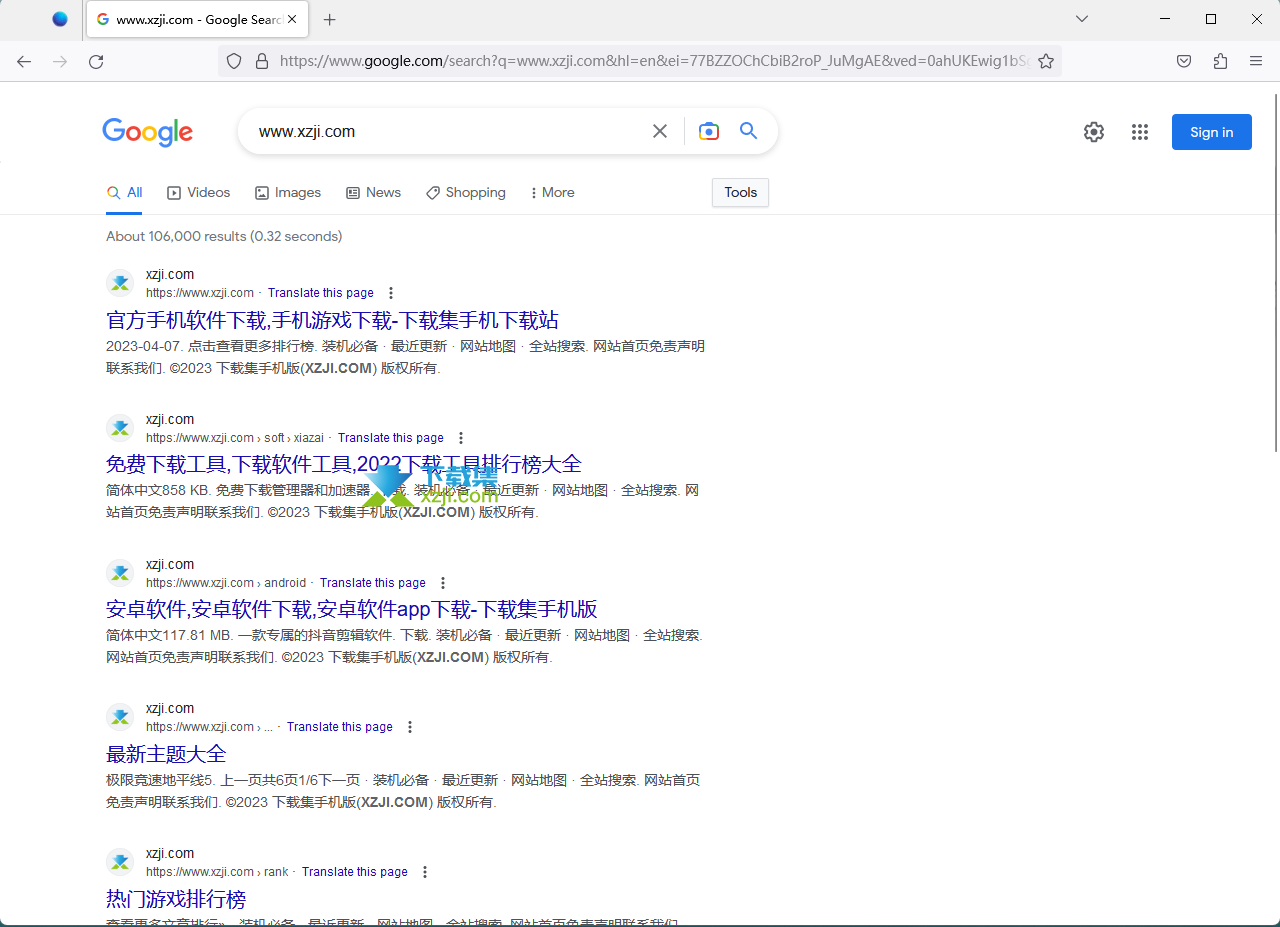1280x927 pixels.
Task: Select the All search tab
Action: pos(125,192)
